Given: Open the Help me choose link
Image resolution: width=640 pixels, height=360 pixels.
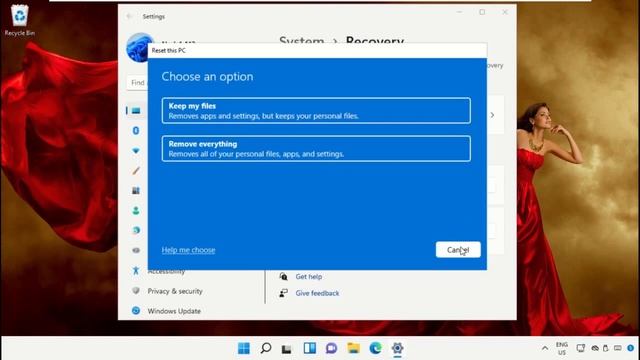Looking at the screenshot, I should (188, 250).
